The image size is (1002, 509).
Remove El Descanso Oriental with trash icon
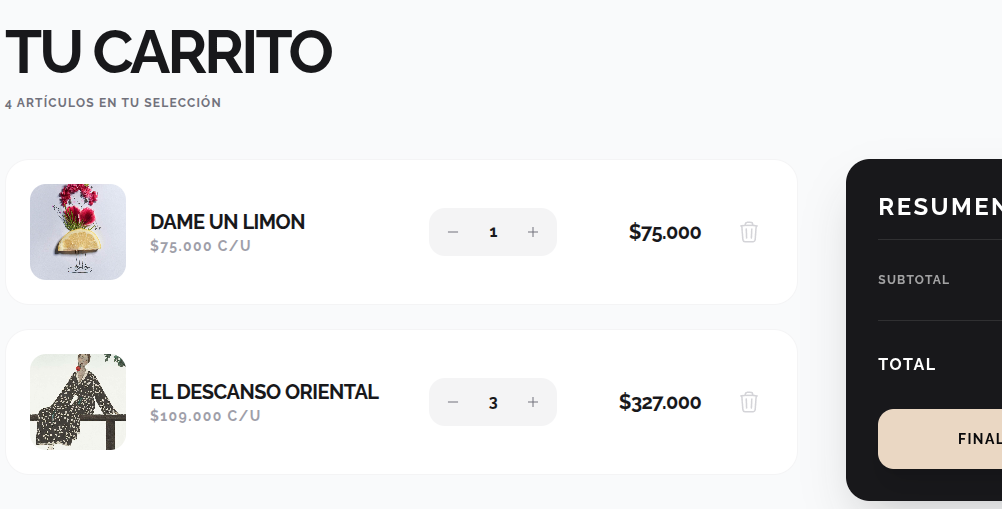coord(749,402)
